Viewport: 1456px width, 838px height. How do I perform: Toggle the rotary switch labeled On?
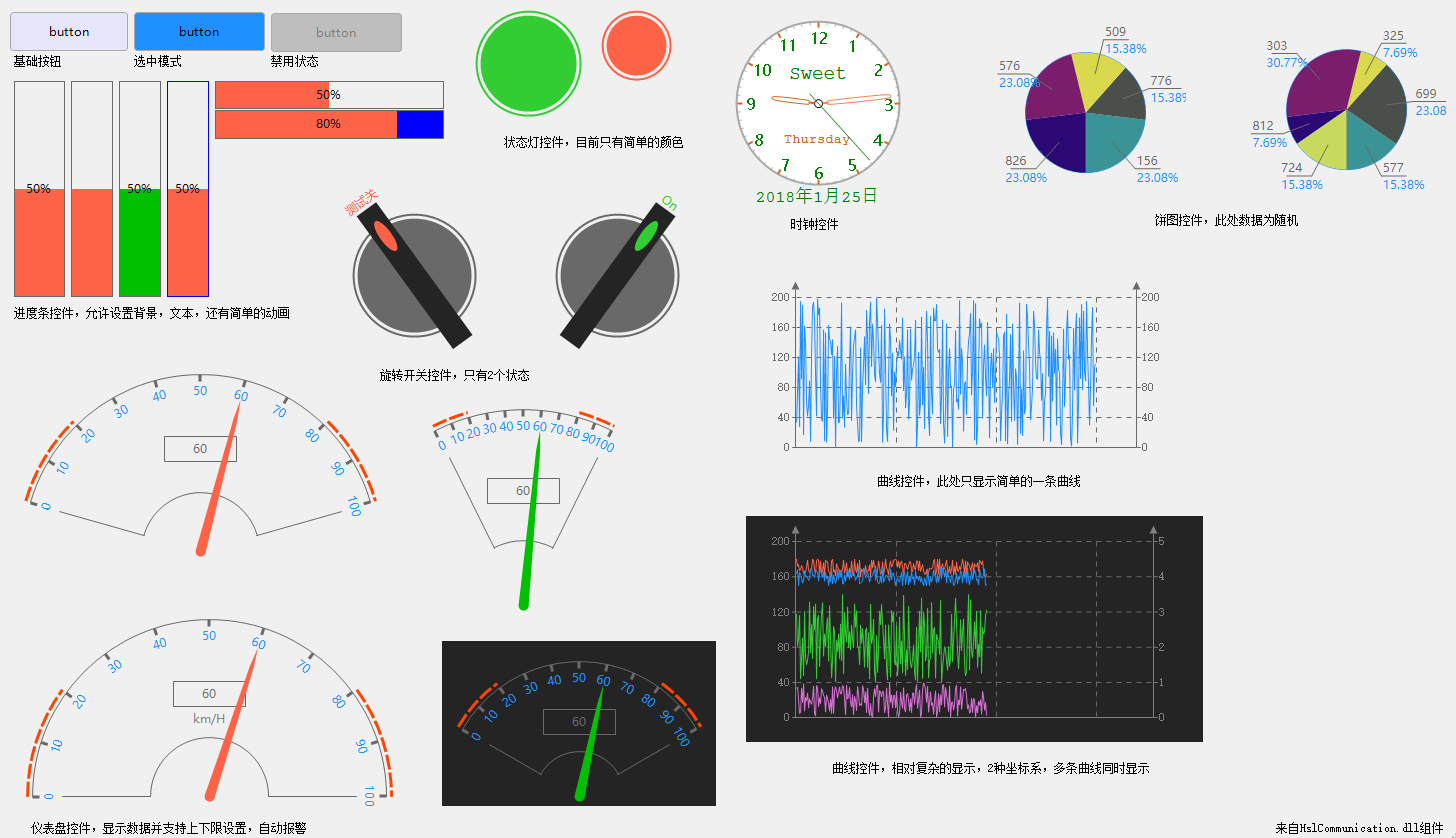[x=618, y=275]
